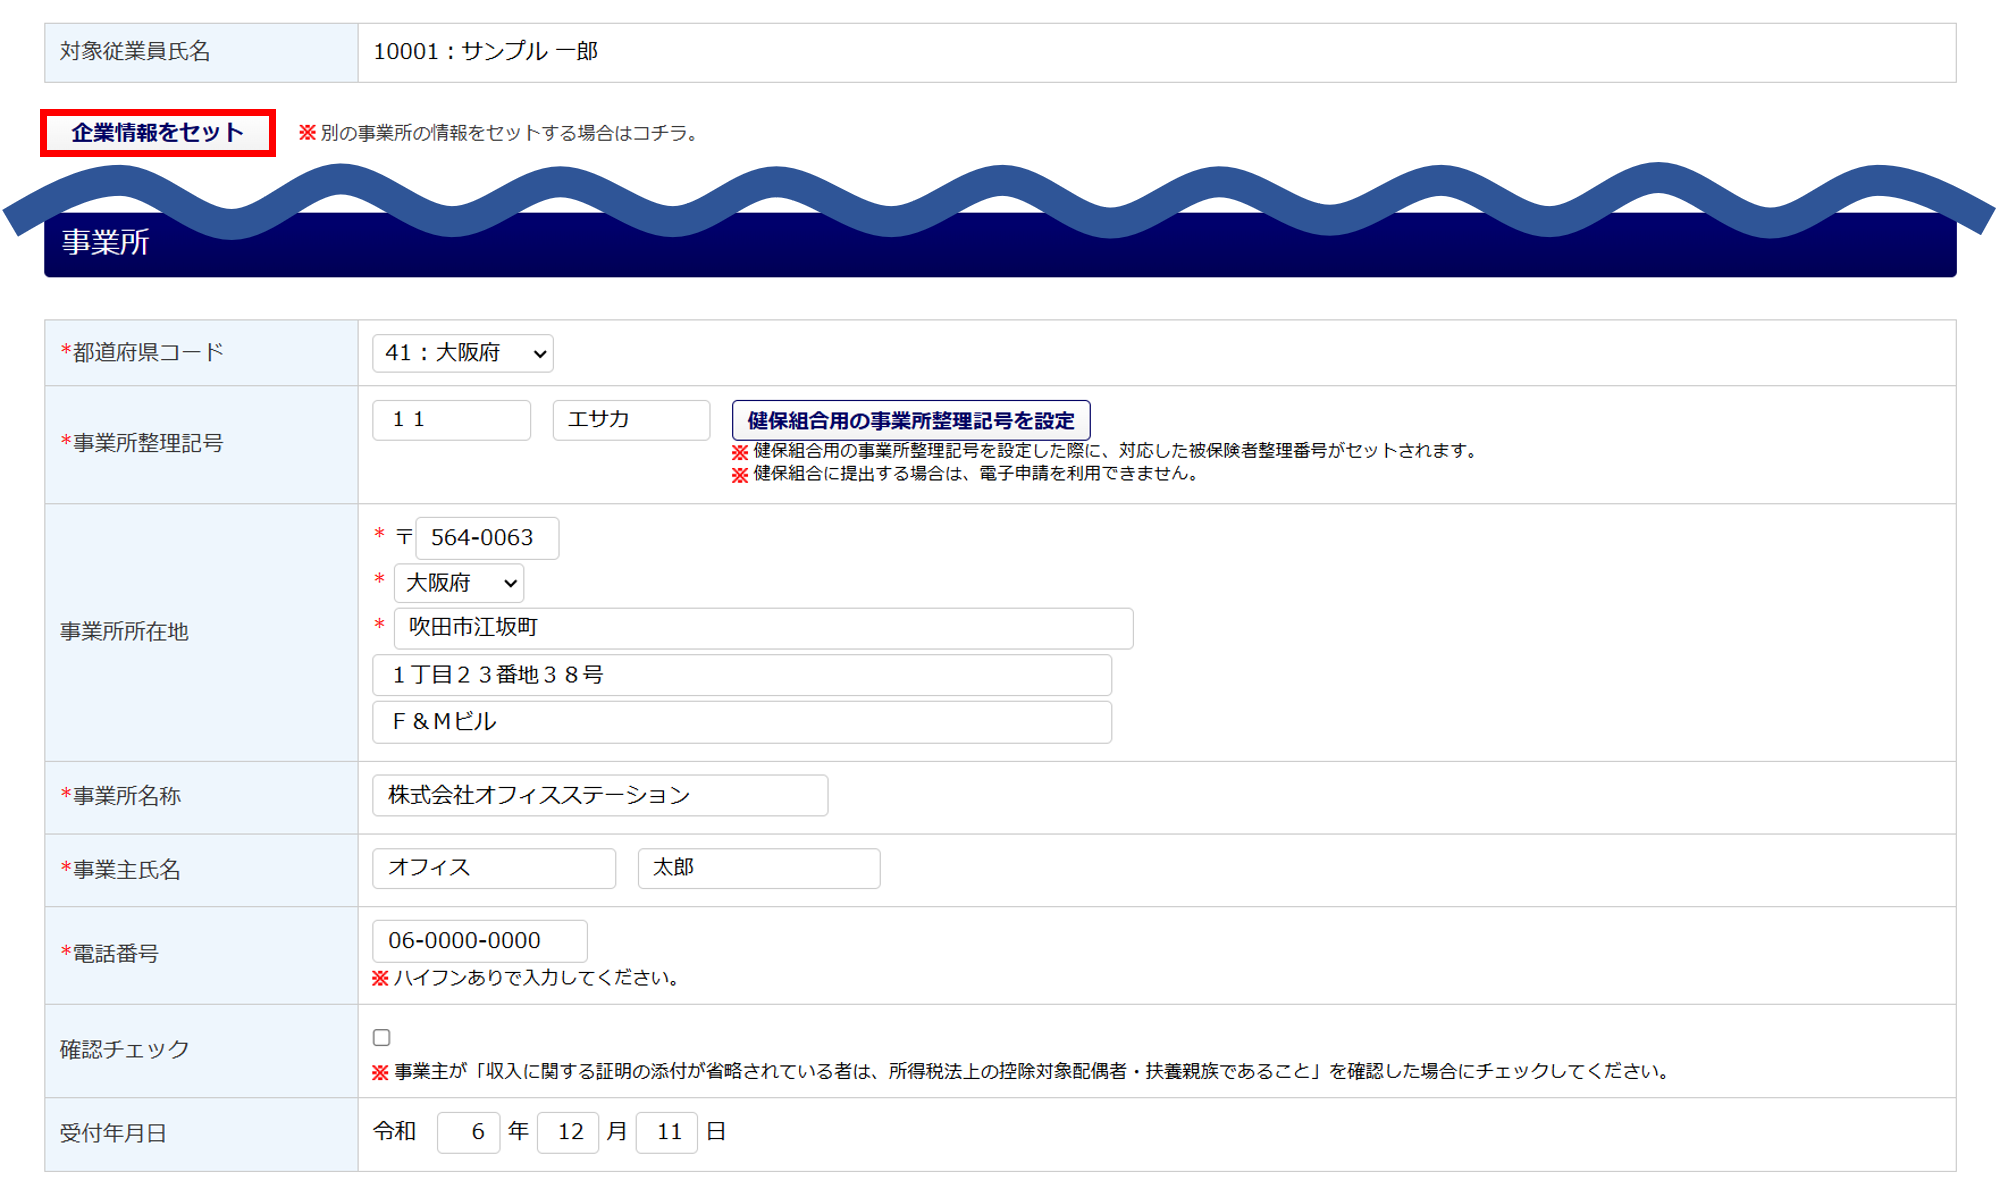
Task: Click the 事業所整理記号 field containing 11
Action: tap(451, 420)
